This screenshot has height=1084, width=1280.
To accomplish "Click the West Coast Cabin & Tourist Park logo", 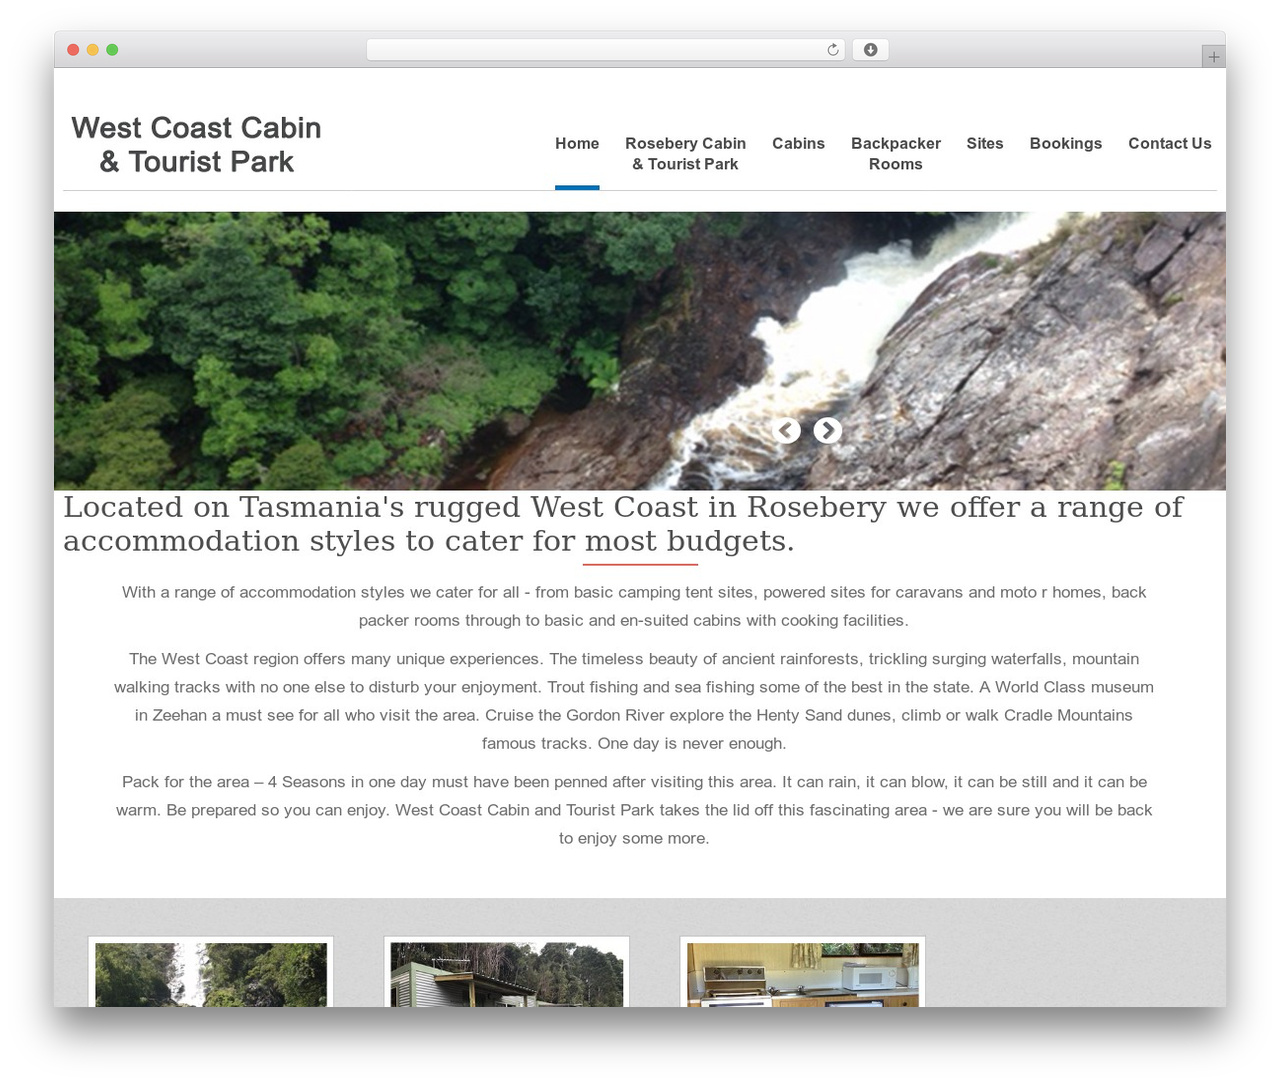I will pos(196,144).
